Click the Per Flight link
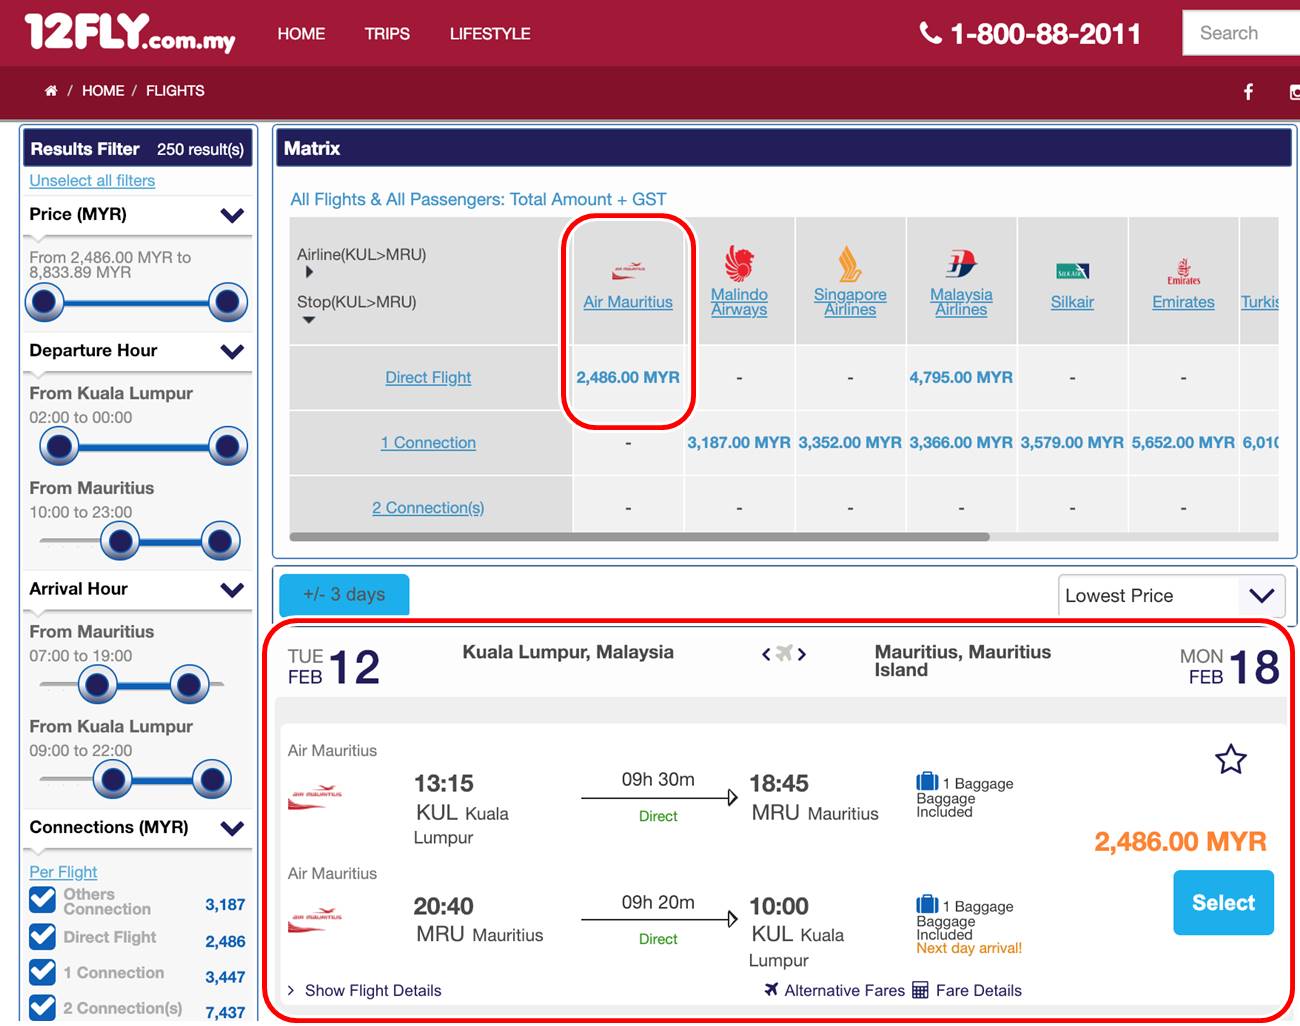 pyautogui.click(x=63, y=872)
